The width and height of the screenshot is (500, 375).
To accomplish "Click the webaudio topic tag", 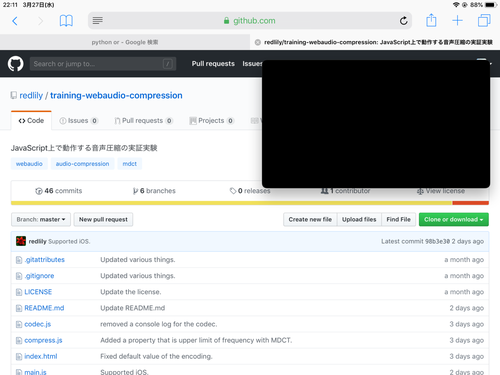I will pos(29,164).
